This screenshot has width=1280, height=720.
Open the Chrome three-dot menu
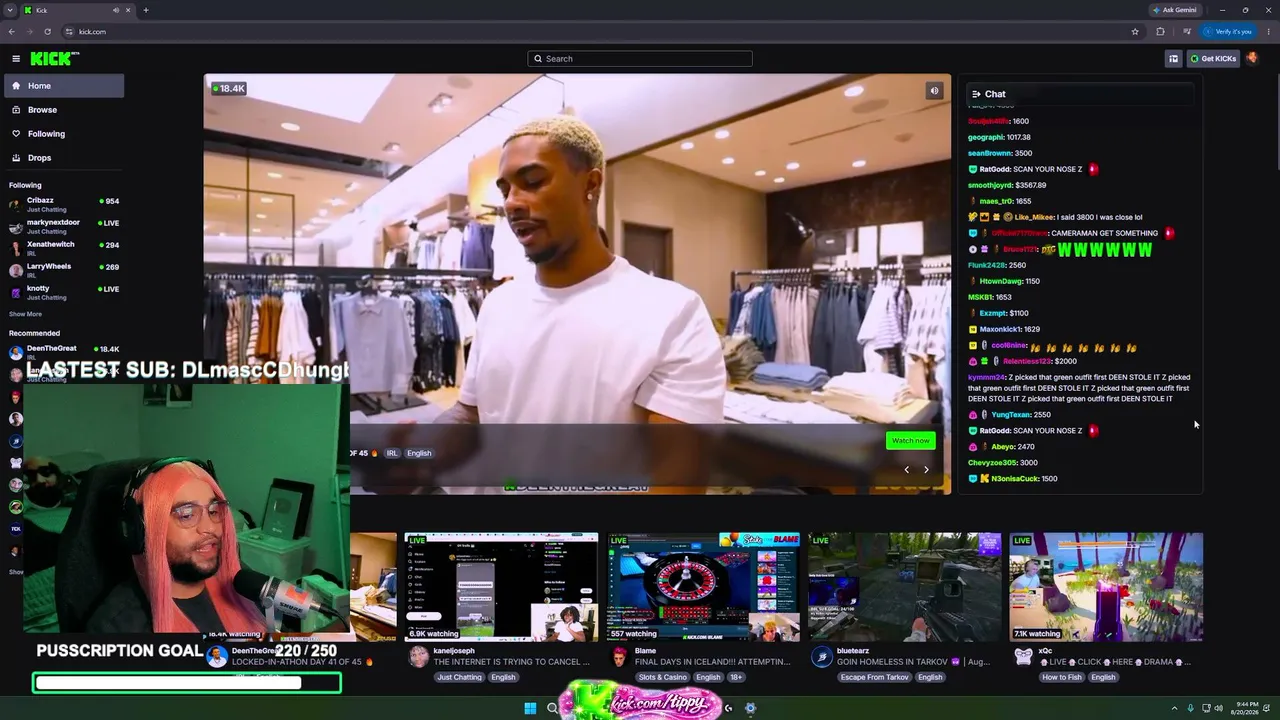pyautogui.click(x=1267, y=31)
